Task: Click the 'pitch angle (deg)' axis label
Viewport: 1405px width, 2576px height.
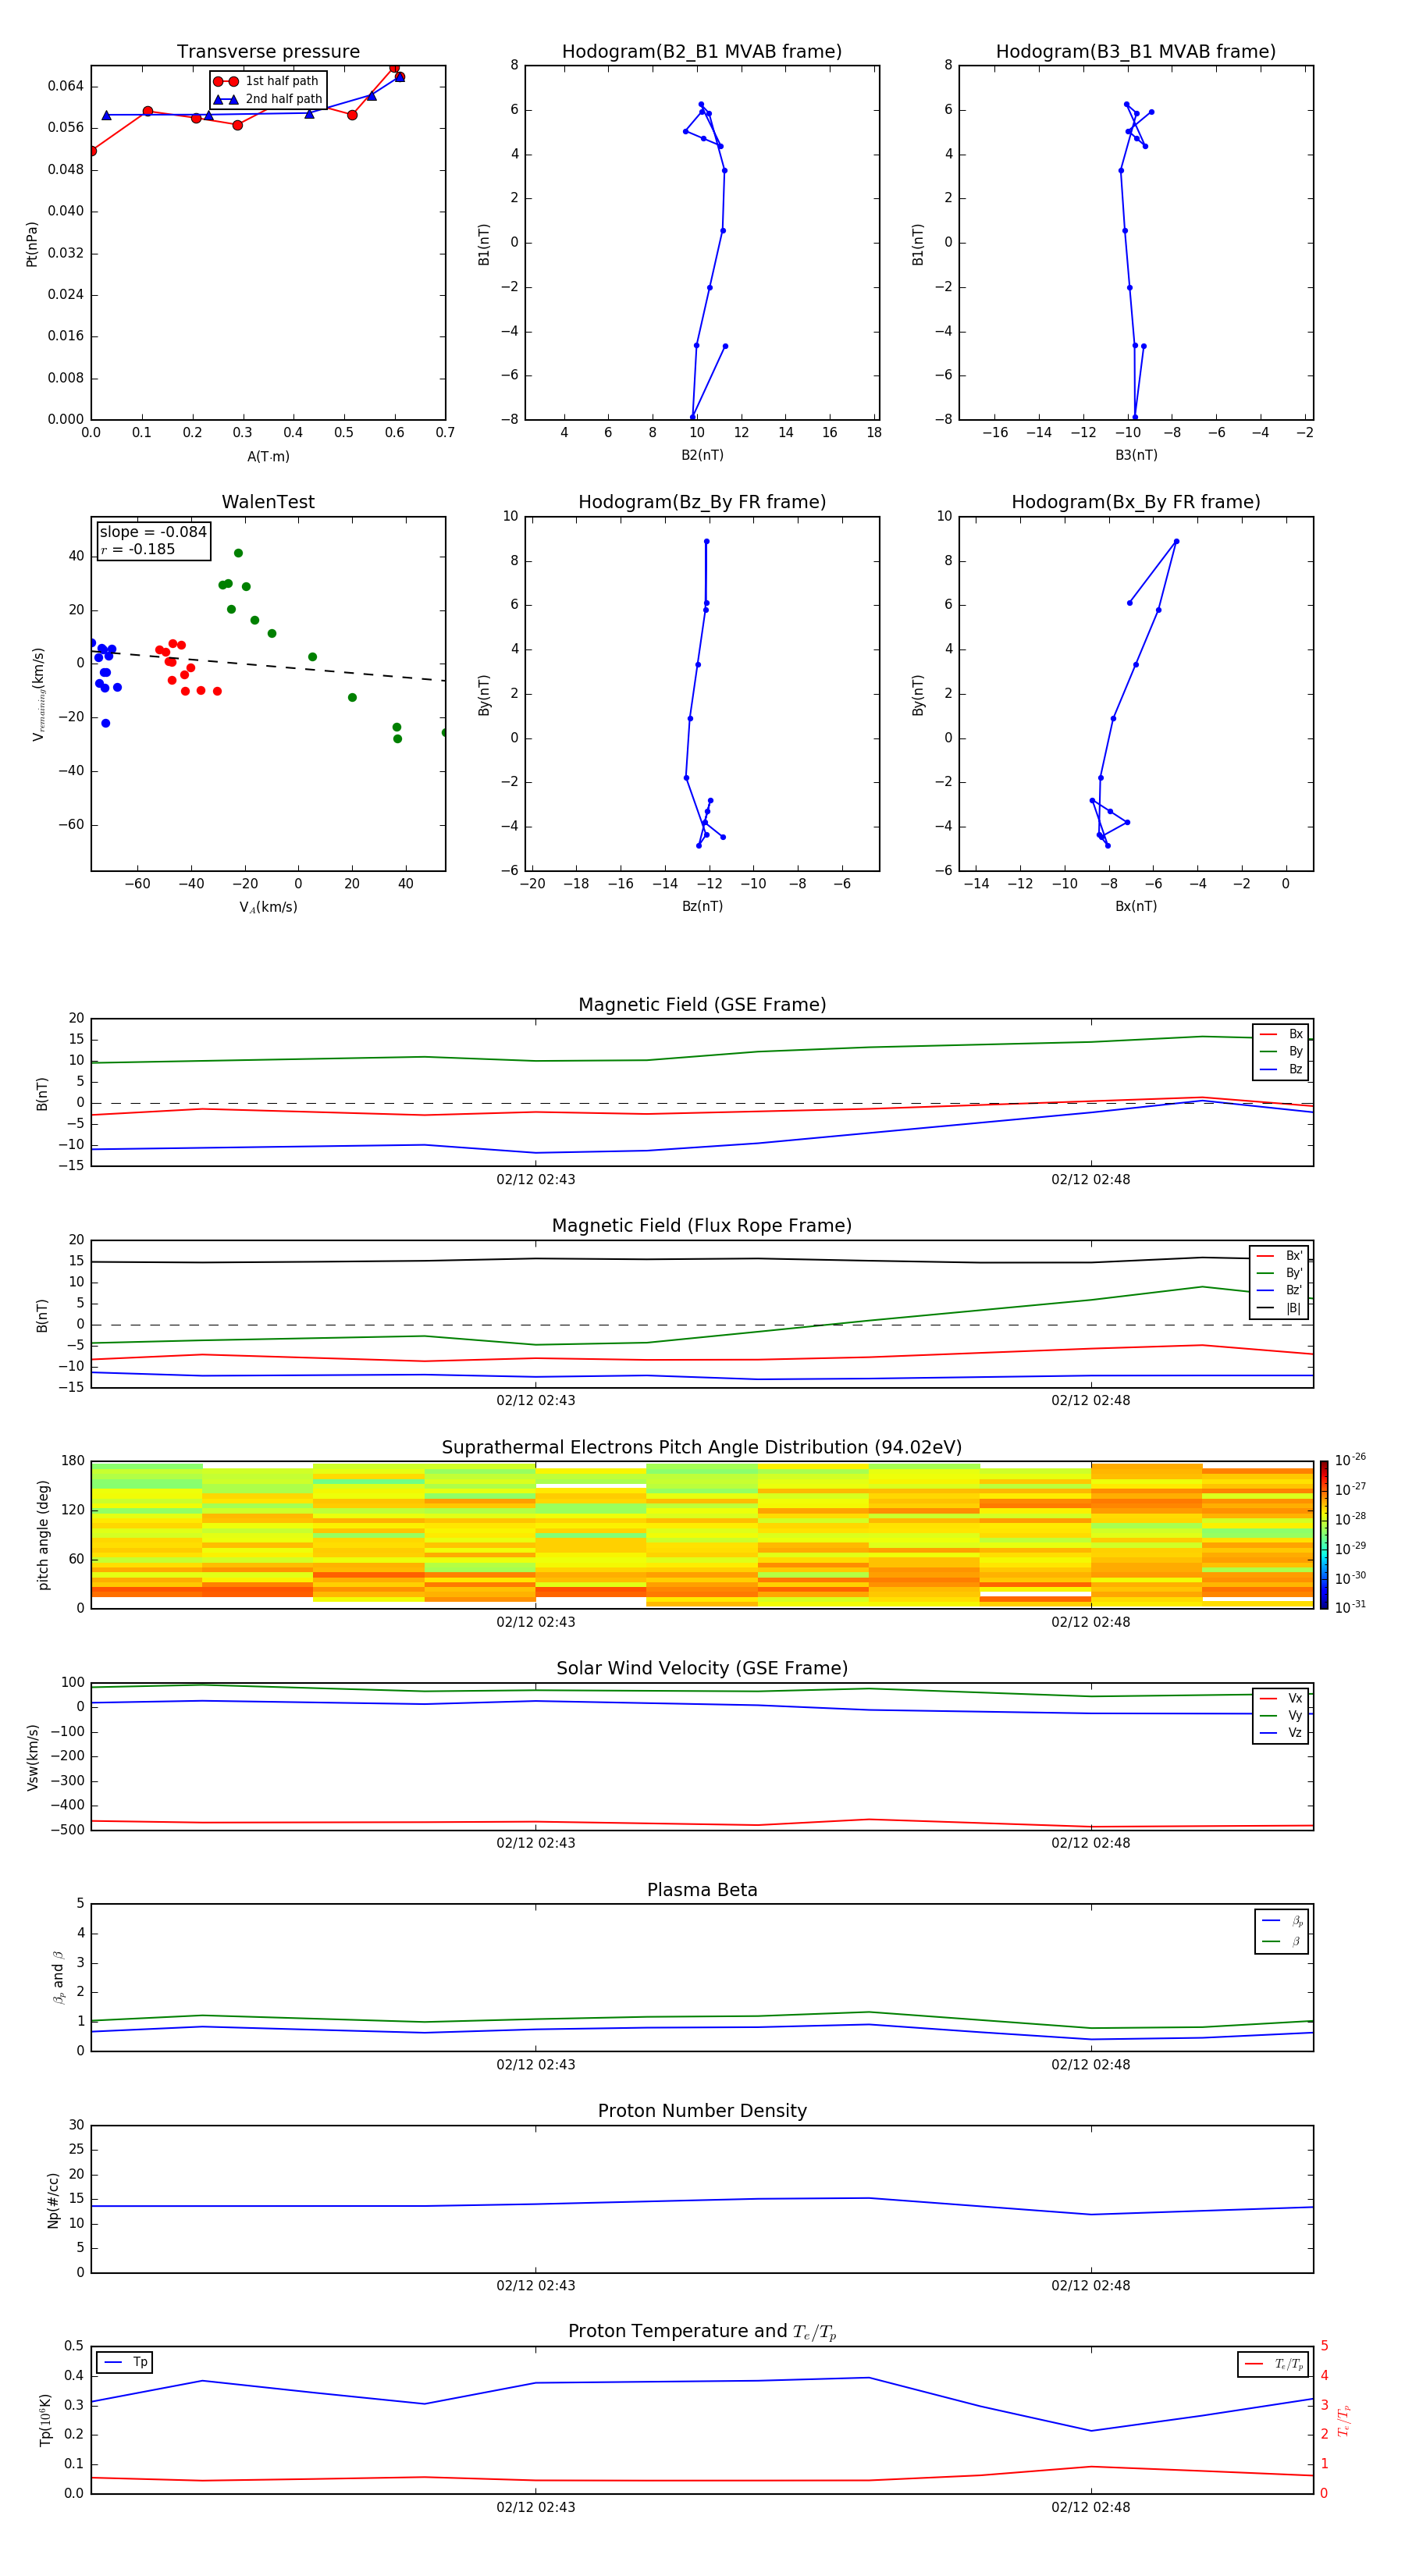Action: 43,1535
